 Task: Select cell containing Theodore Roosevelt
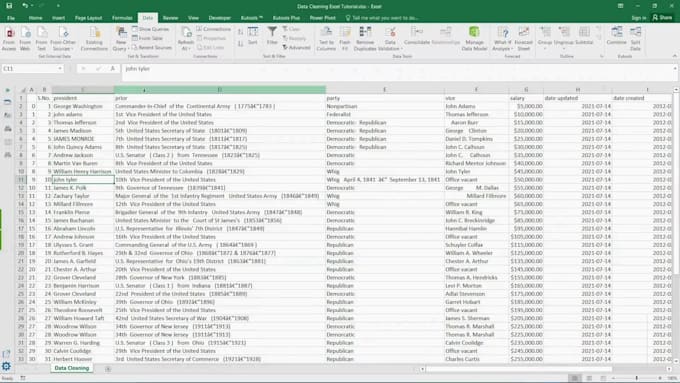point(83,310)
